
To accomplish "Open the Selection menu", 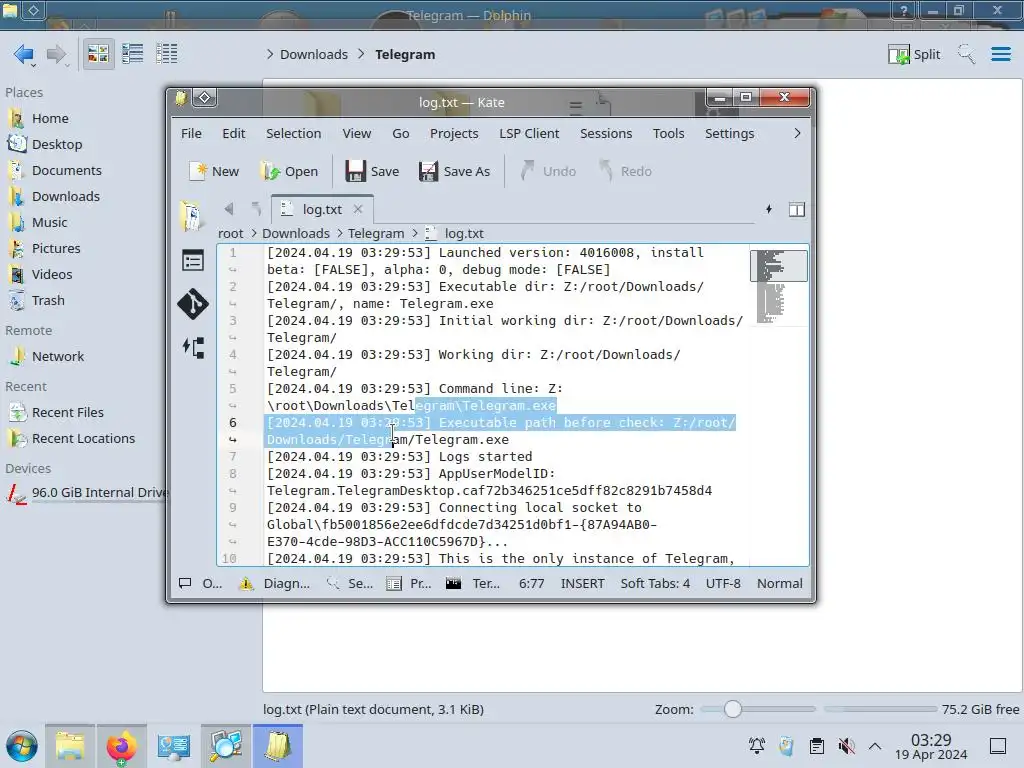I will (x=293, y=133).
